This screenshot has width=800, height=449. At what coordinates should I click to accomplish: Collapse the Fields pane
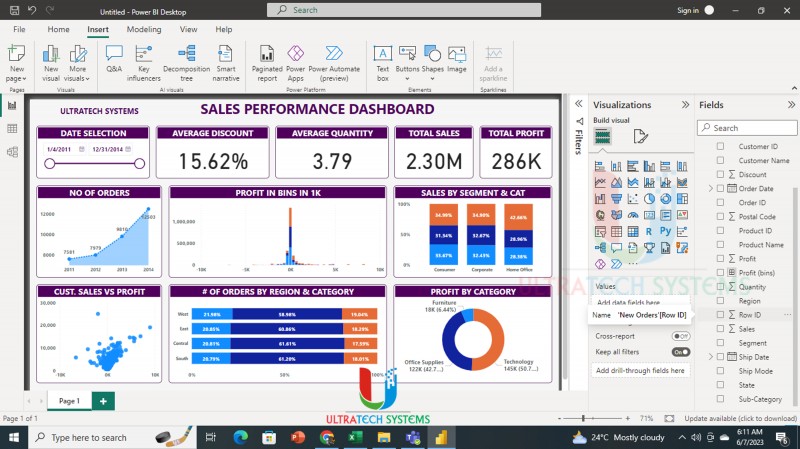pos(791,105)
